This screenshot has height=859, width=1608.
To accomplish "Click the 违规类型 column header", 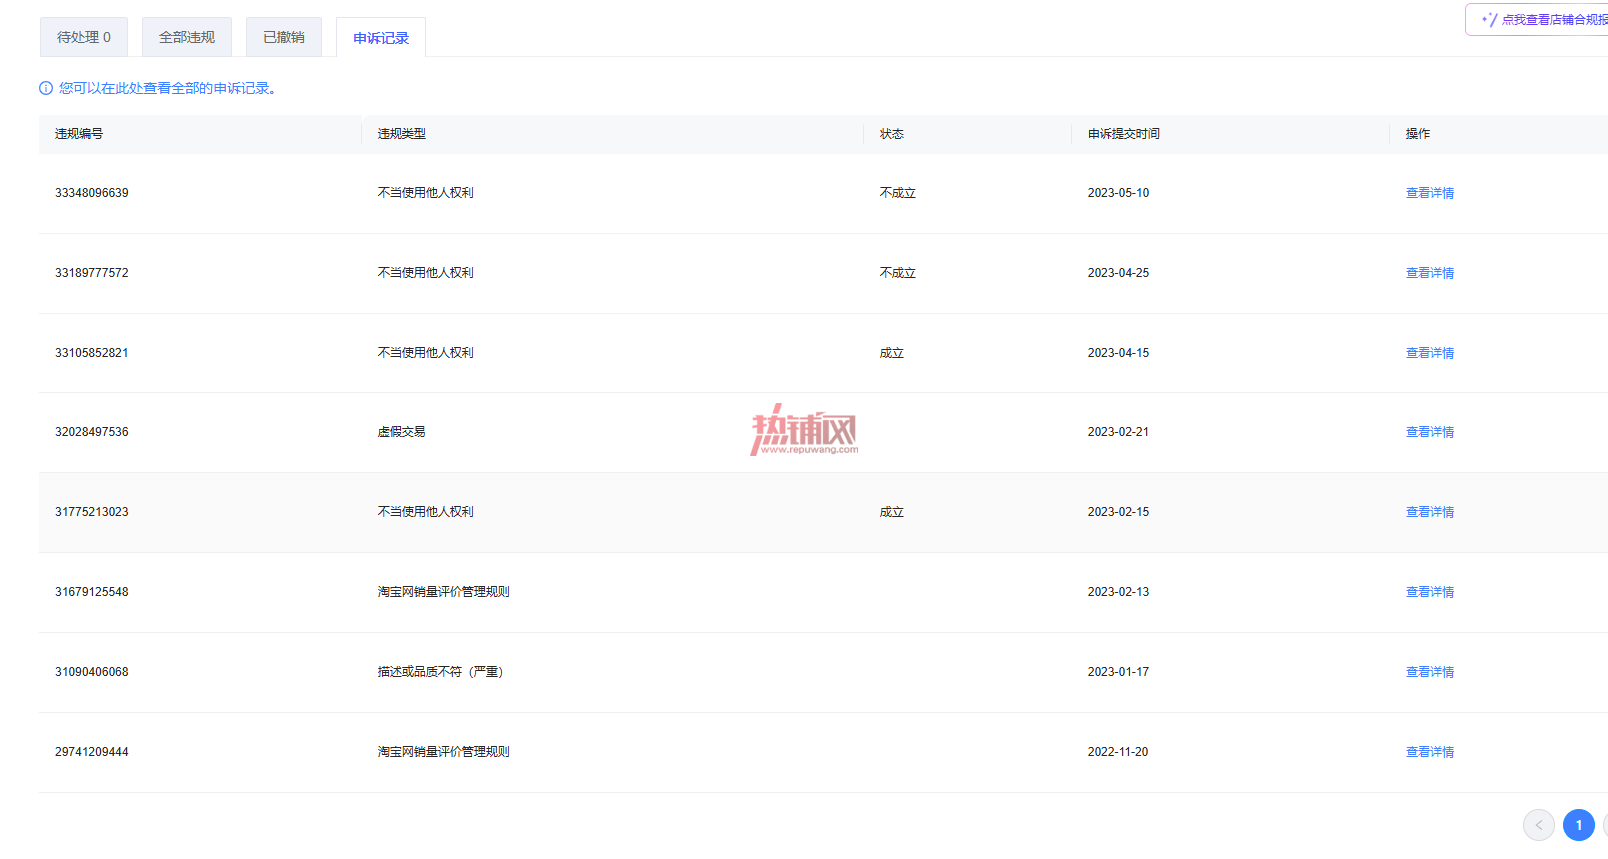I will tap(402, 134).
